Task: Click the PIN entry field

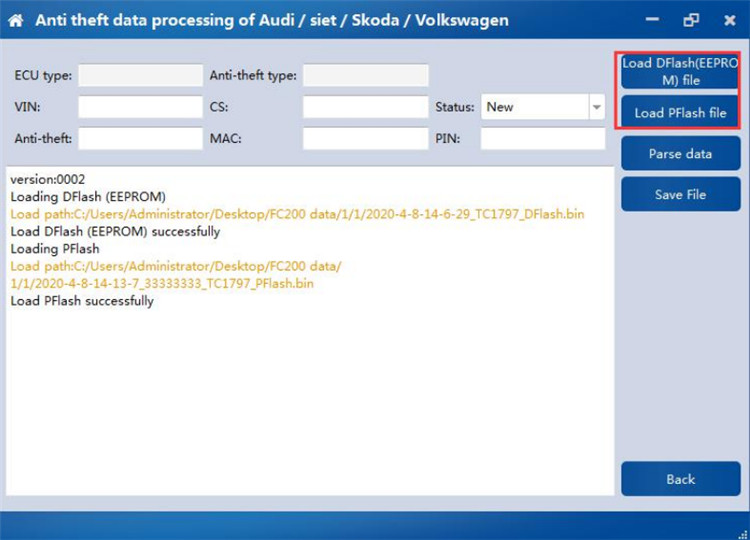Action: point(543,138)
